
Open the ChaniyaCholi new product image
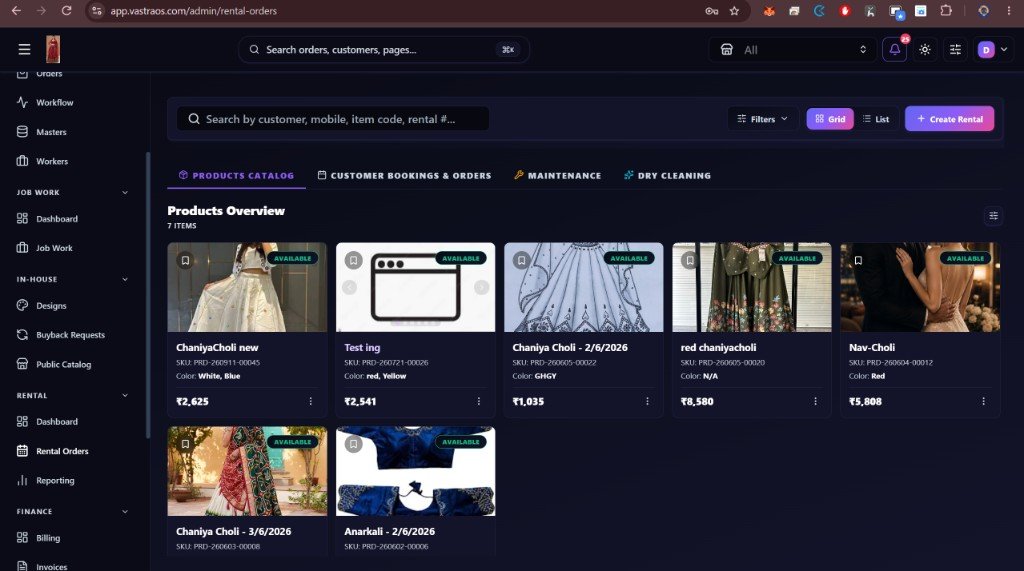[247, 287]
